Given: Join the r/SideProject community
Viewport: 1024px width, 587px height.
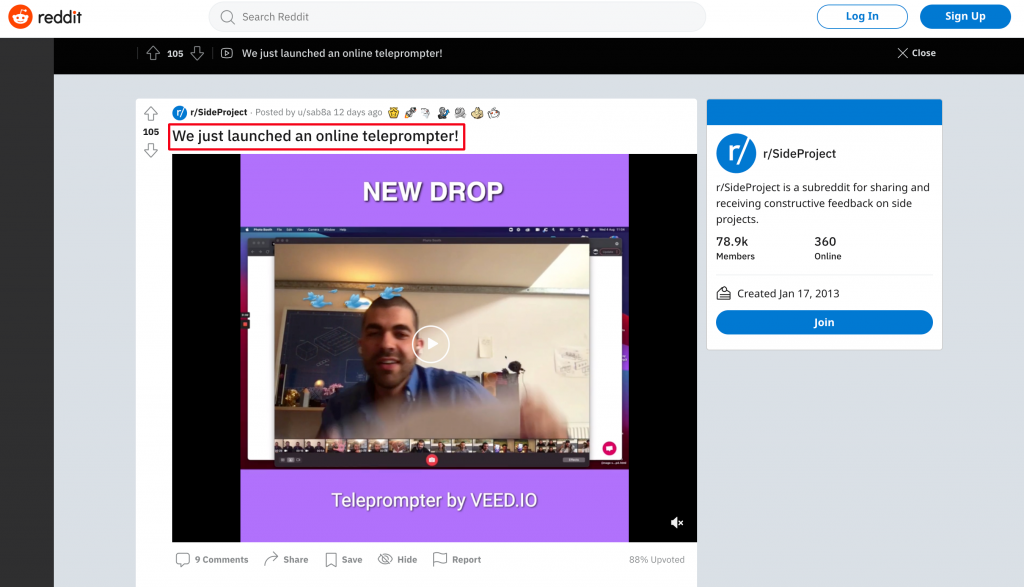Looking at the screenshot, I should [824, 323].
